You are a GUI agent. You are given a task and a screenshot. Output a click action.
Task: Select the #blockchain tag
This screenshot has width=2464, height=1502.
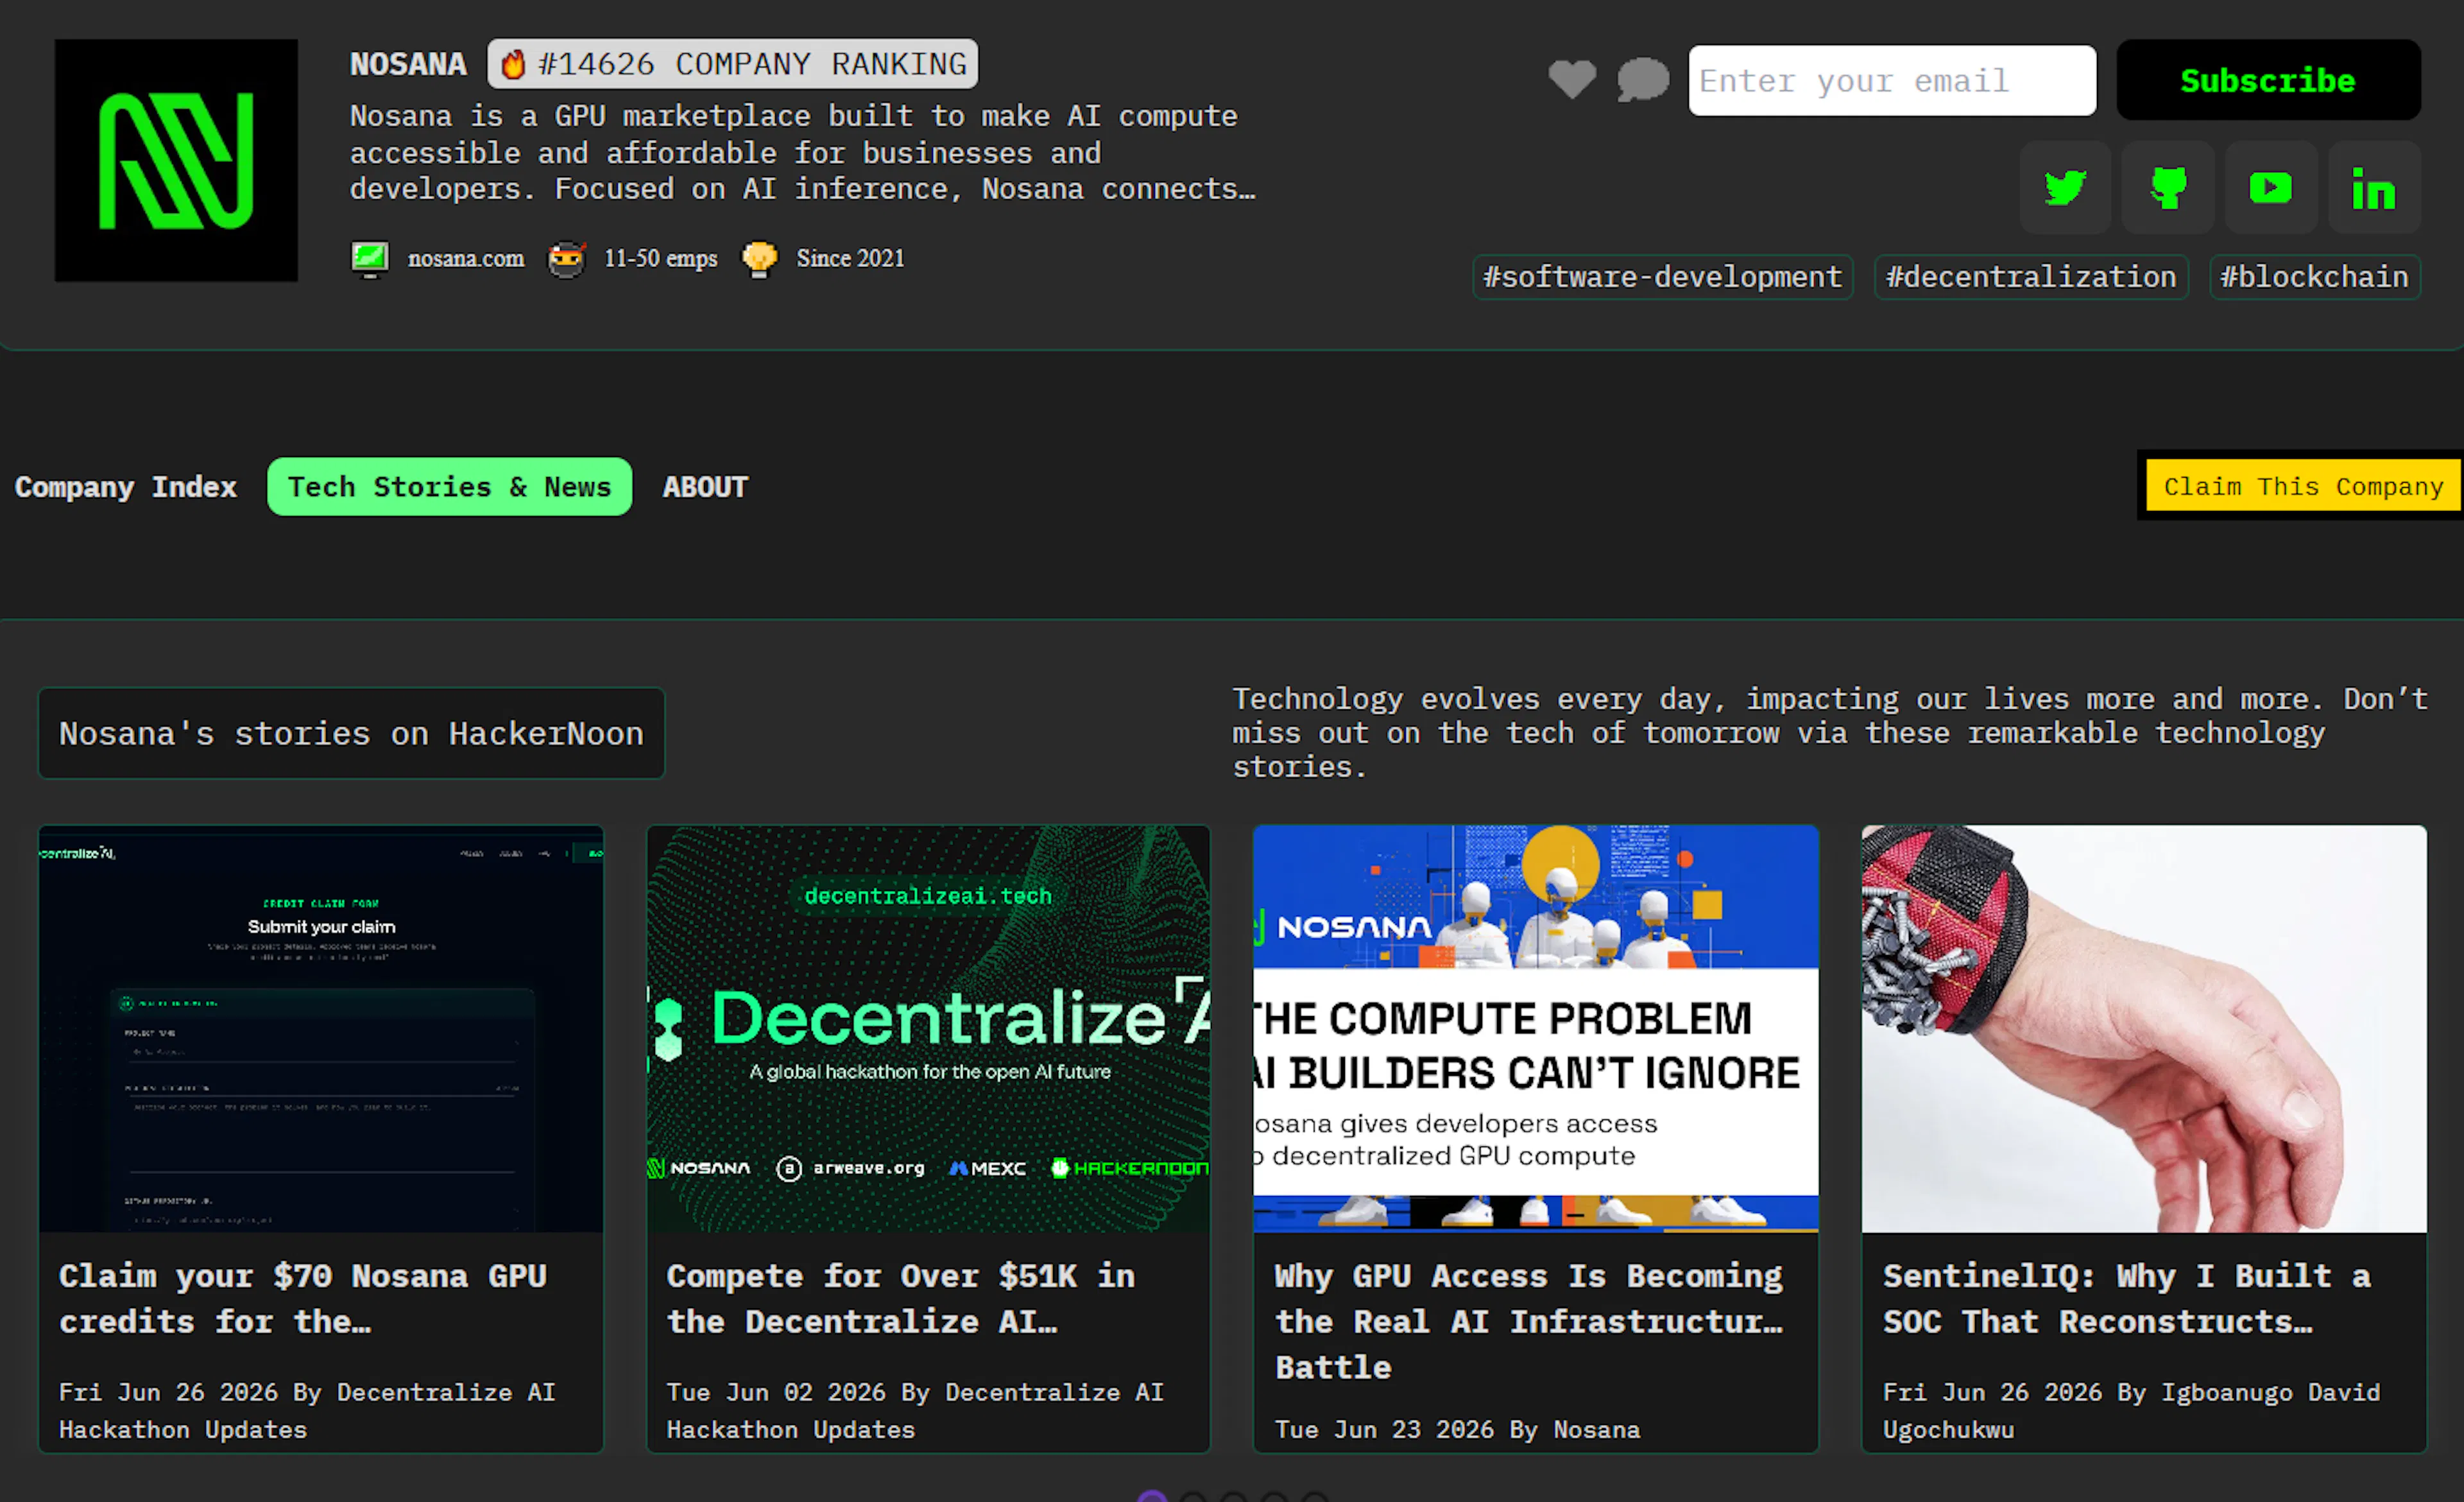point(2315,277)
